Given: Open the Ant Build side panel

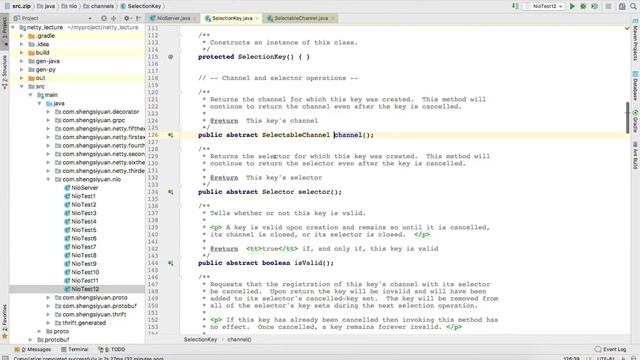Looking at the screenshot, I should (635, 155).
